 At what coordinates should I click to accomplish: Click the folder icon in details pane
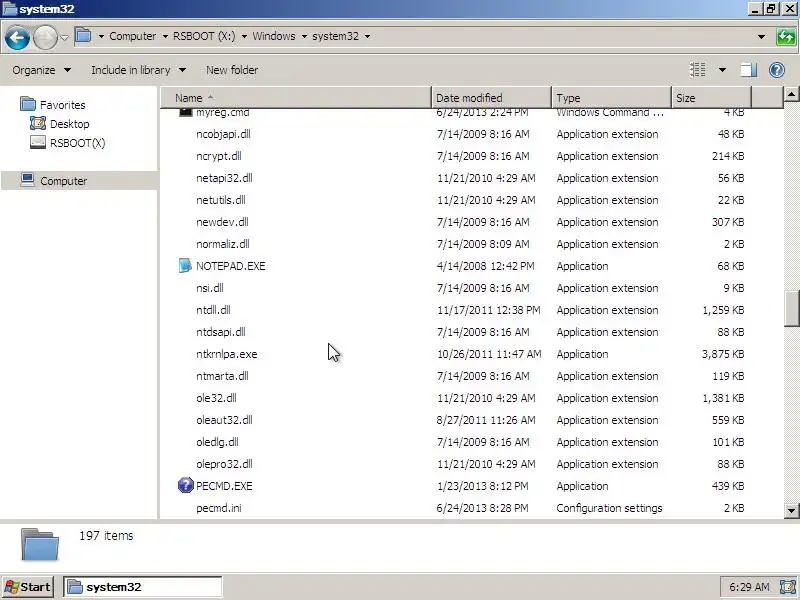(40, 544)
